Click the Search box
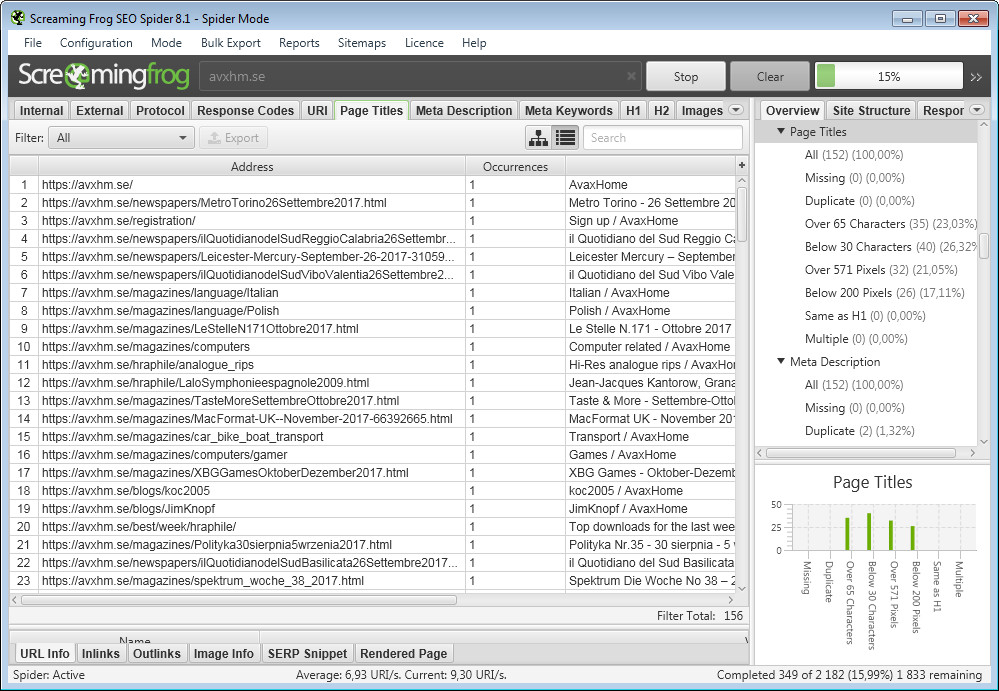This screenshot has height=691, width=999. tap(663, 138)
